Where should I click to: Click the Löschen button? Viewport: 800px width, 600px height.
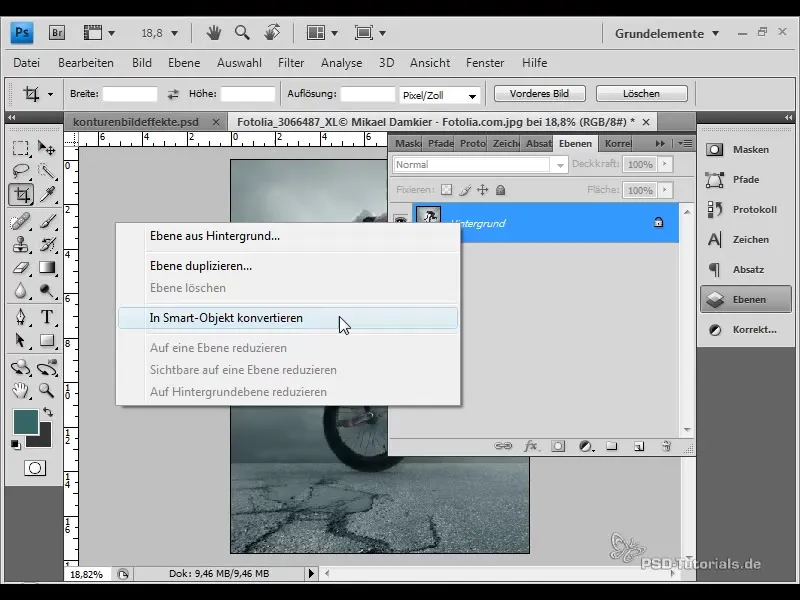click(641, 93)
